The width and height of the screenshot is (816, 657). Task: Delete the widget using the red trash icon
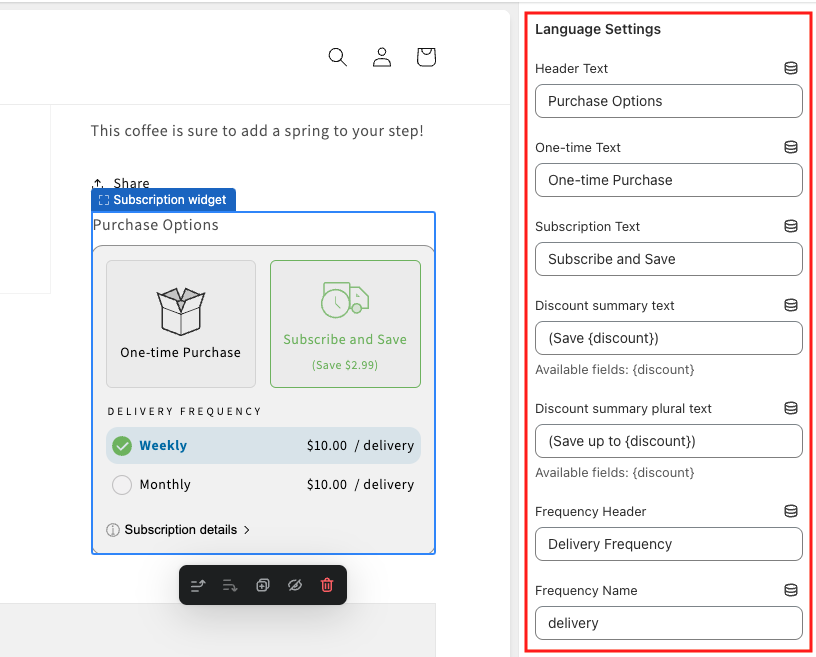326,585
